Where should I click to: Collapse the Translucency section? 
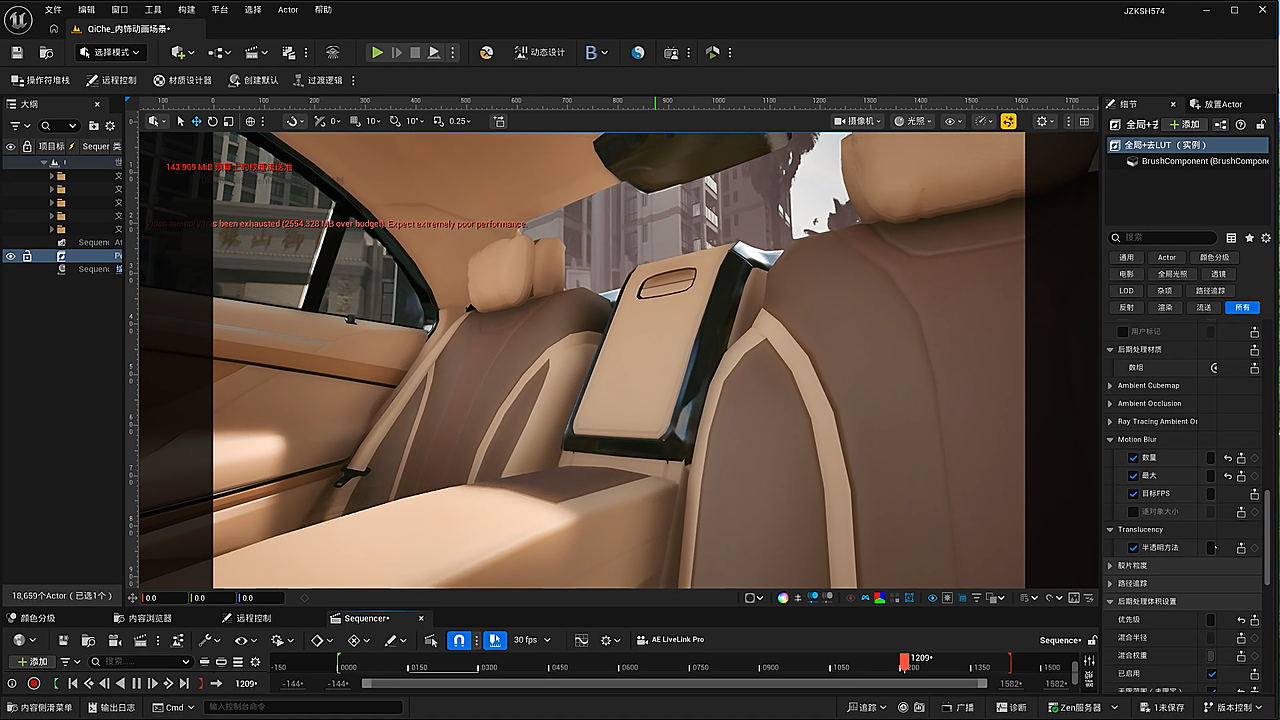point(1110,529)
